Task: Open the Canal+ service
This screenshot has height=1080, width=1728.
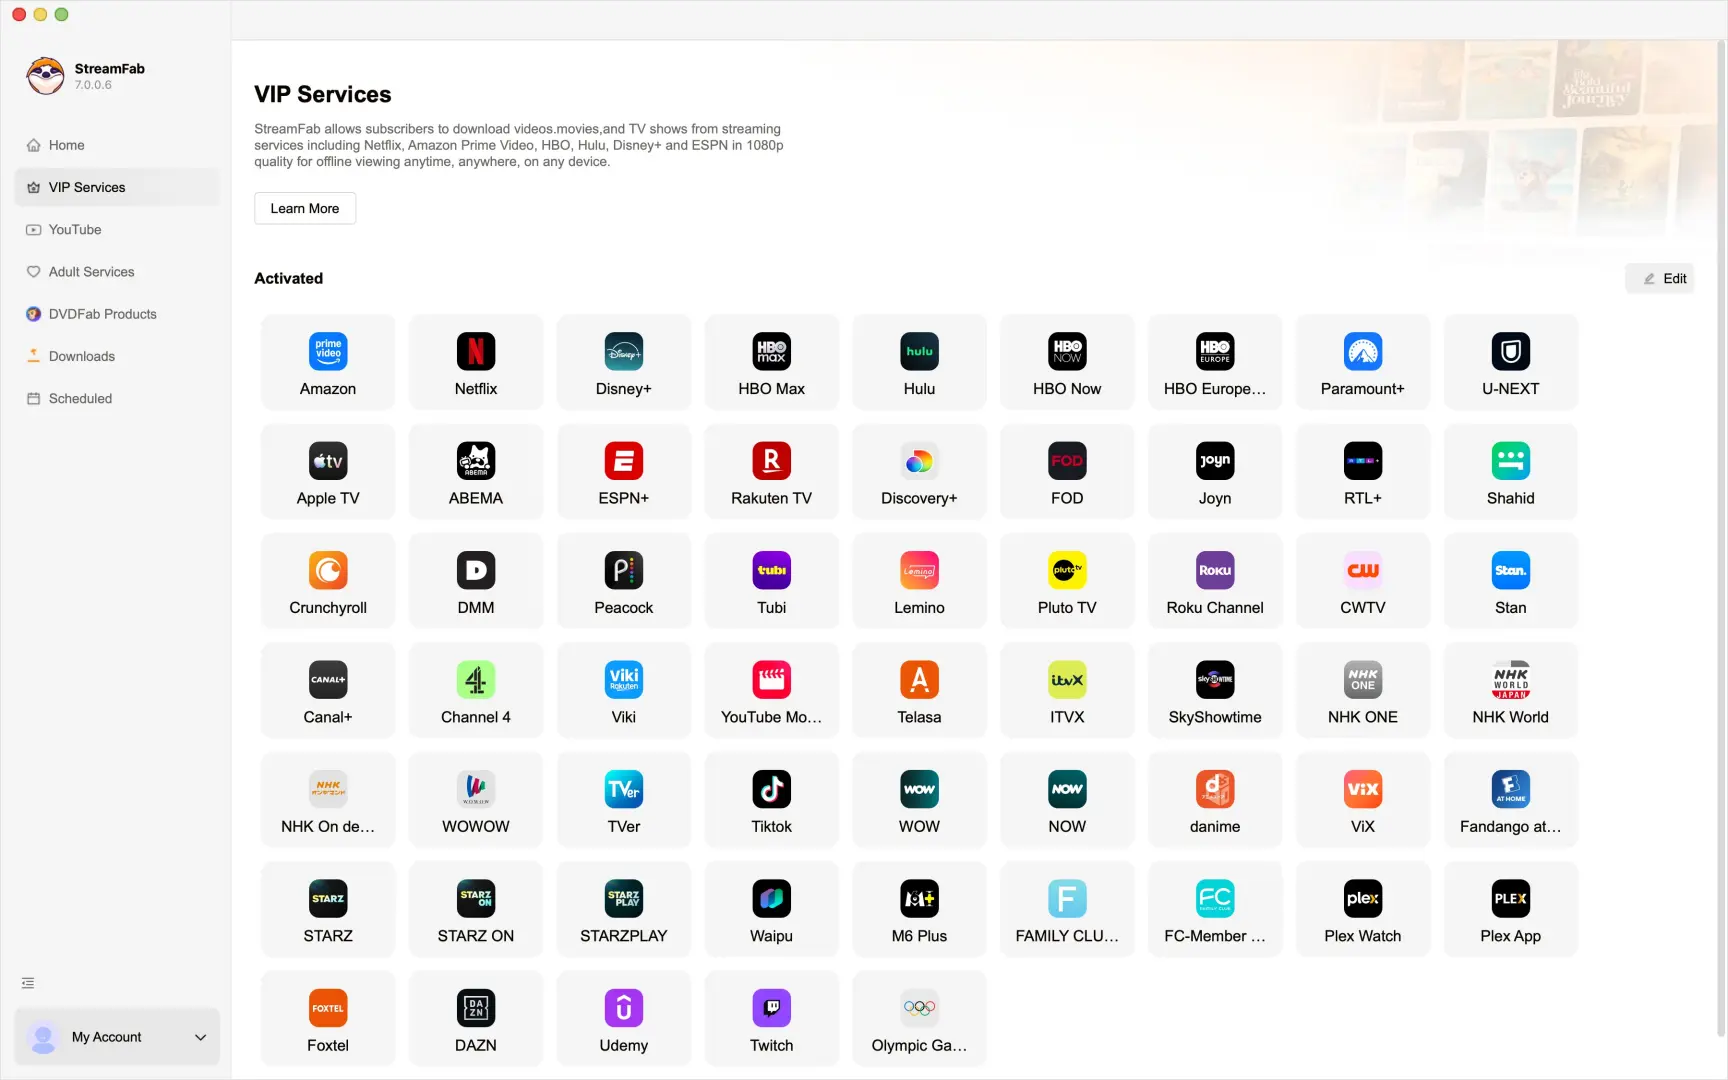Action: coord(328,691)
